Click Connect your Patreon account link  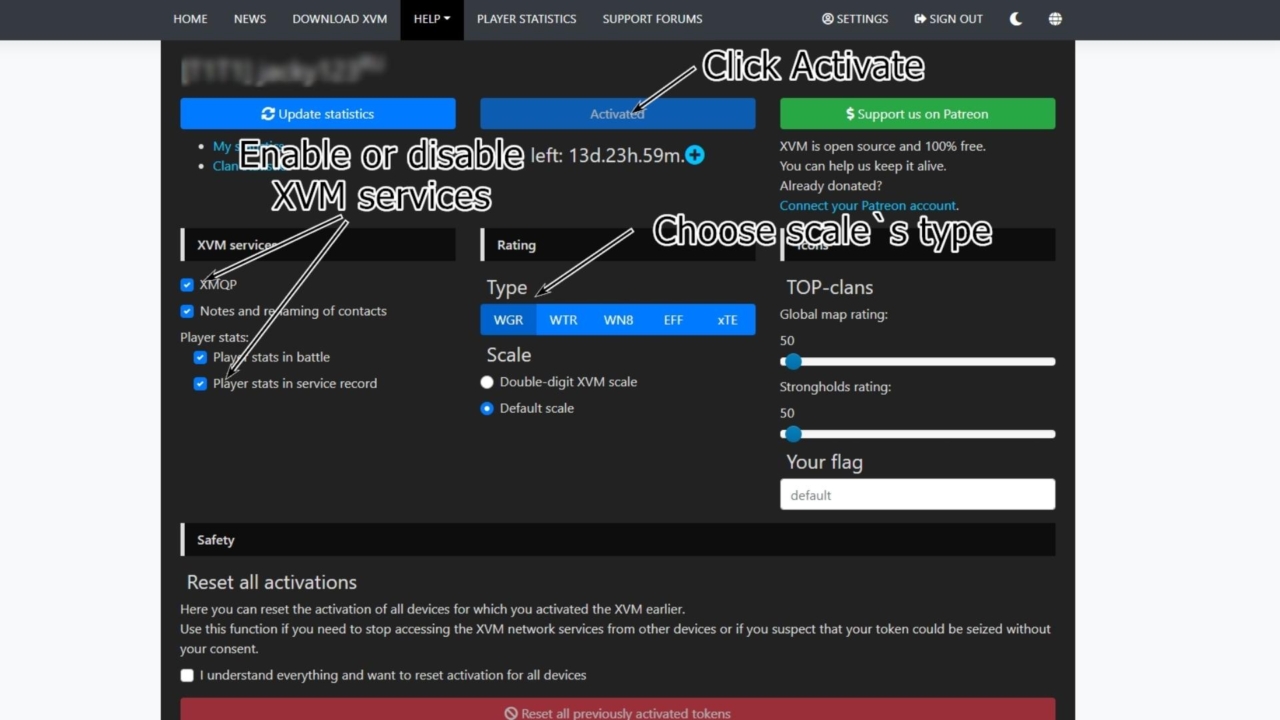tap(868, 205)
